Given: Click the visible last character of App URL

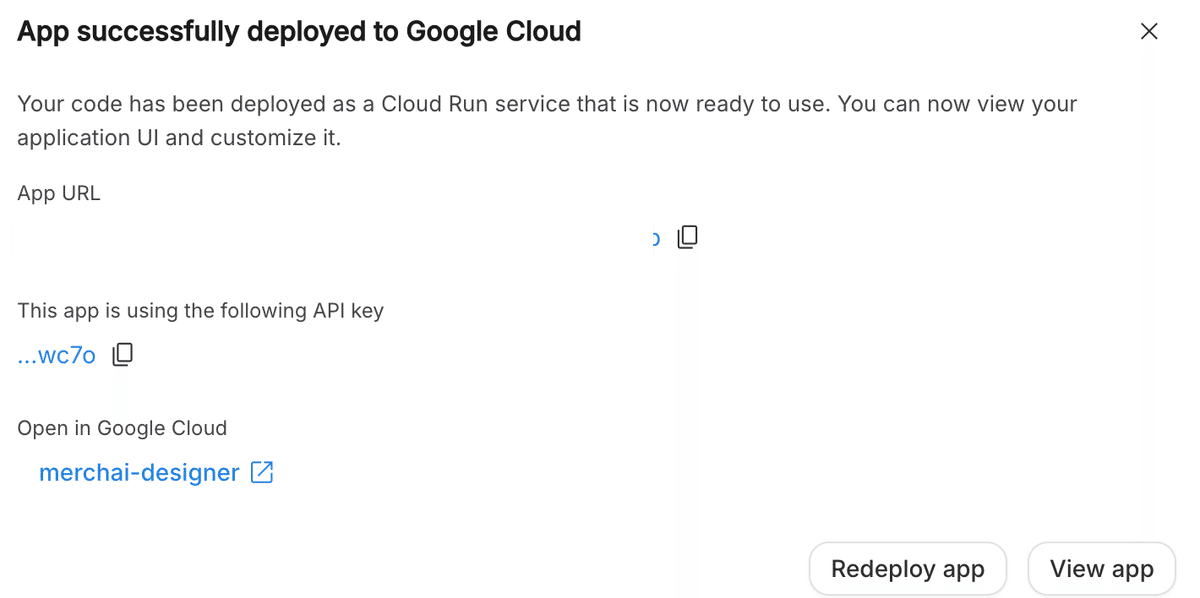Looking at the screenshot, I should [656, 239].
